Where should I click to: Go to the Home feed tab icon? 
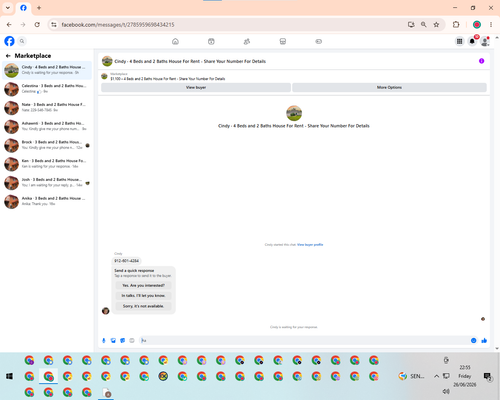[x=175, y=41]
